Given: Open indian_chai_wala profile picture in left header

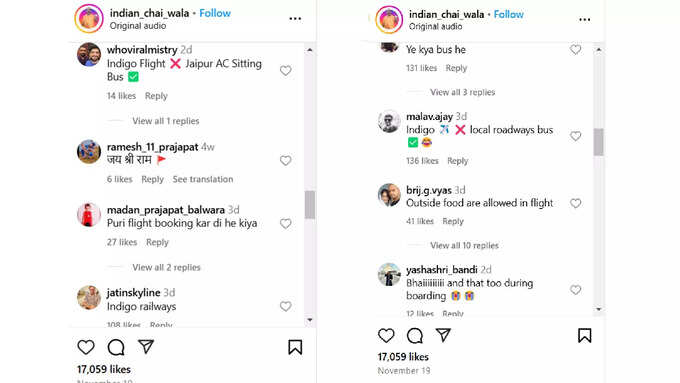Looking at the screenshot, I should click(x=89, y=19).
